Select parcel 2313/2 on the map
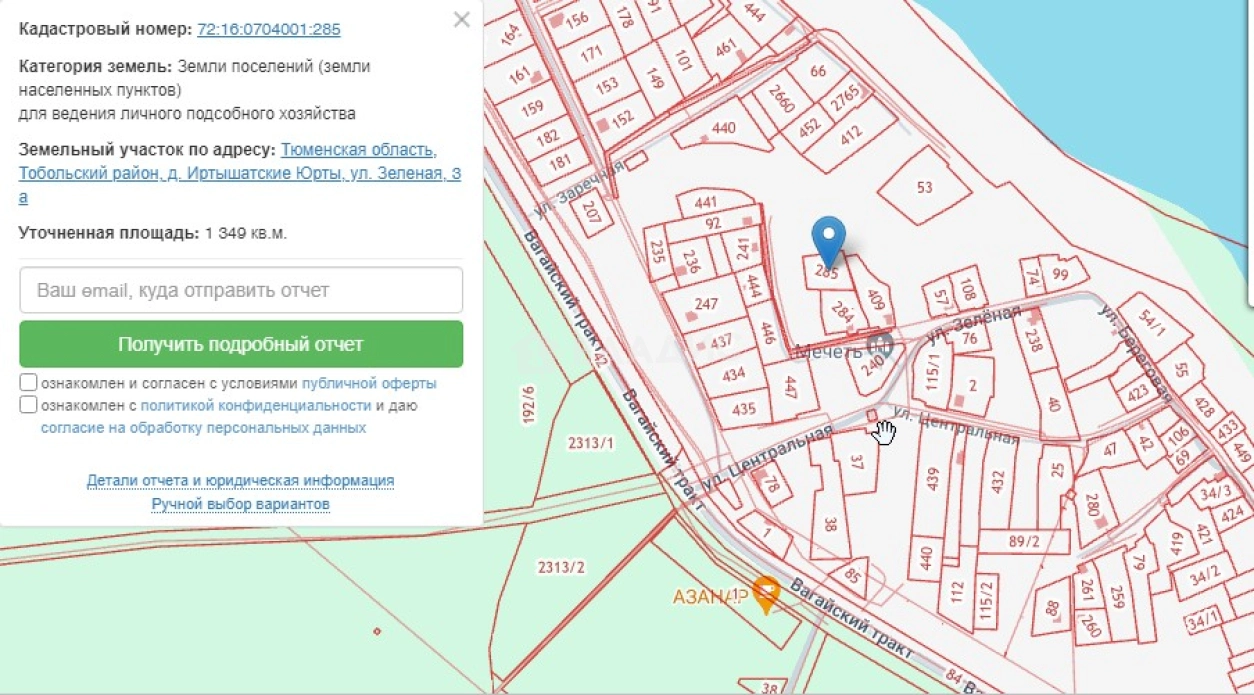1254x695 pixels. tap(561, 568)
